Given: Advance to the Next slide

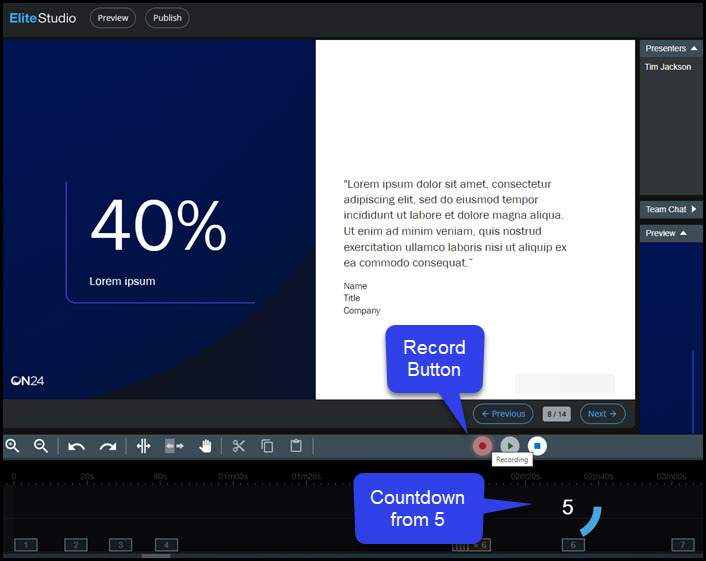Looking at the screenshot, I should click(x=602, y=414).
